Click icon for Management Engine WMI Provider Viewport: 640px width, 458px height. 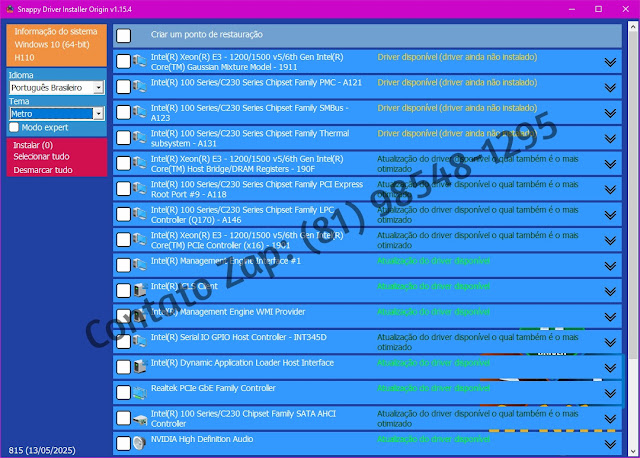coord(140,316)
